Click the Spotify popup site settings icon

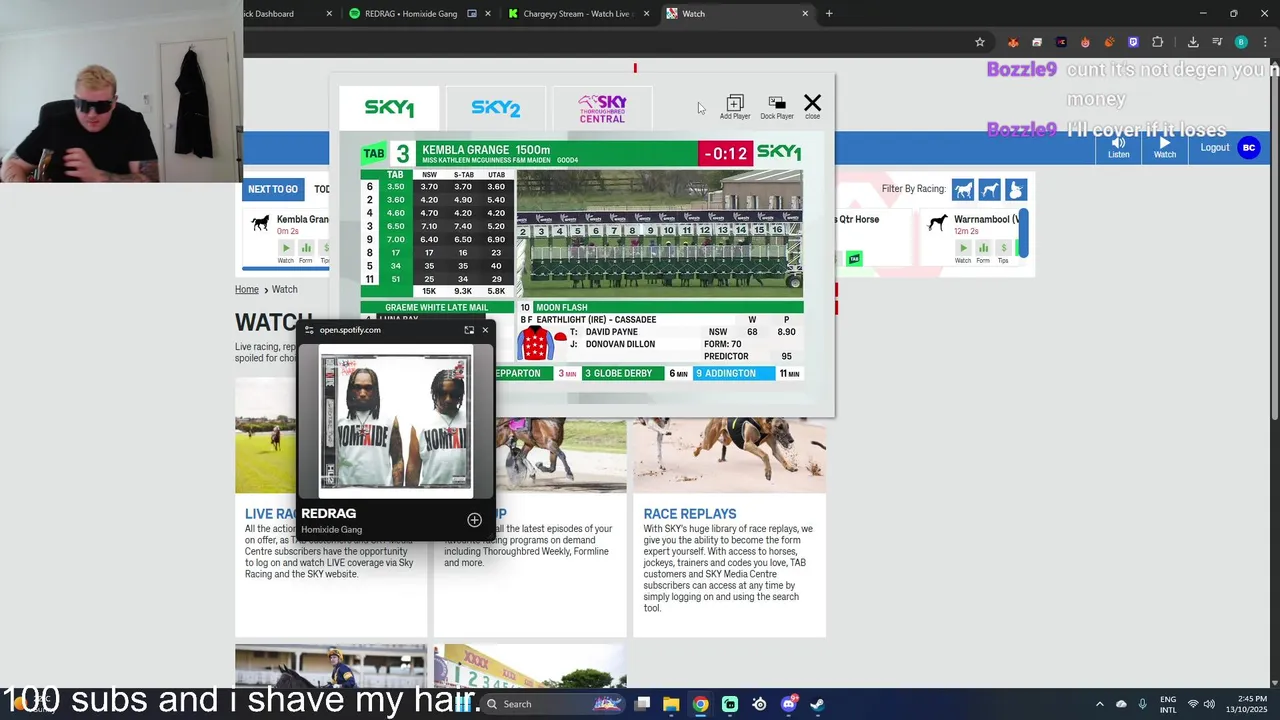click(x=309, y=330)
